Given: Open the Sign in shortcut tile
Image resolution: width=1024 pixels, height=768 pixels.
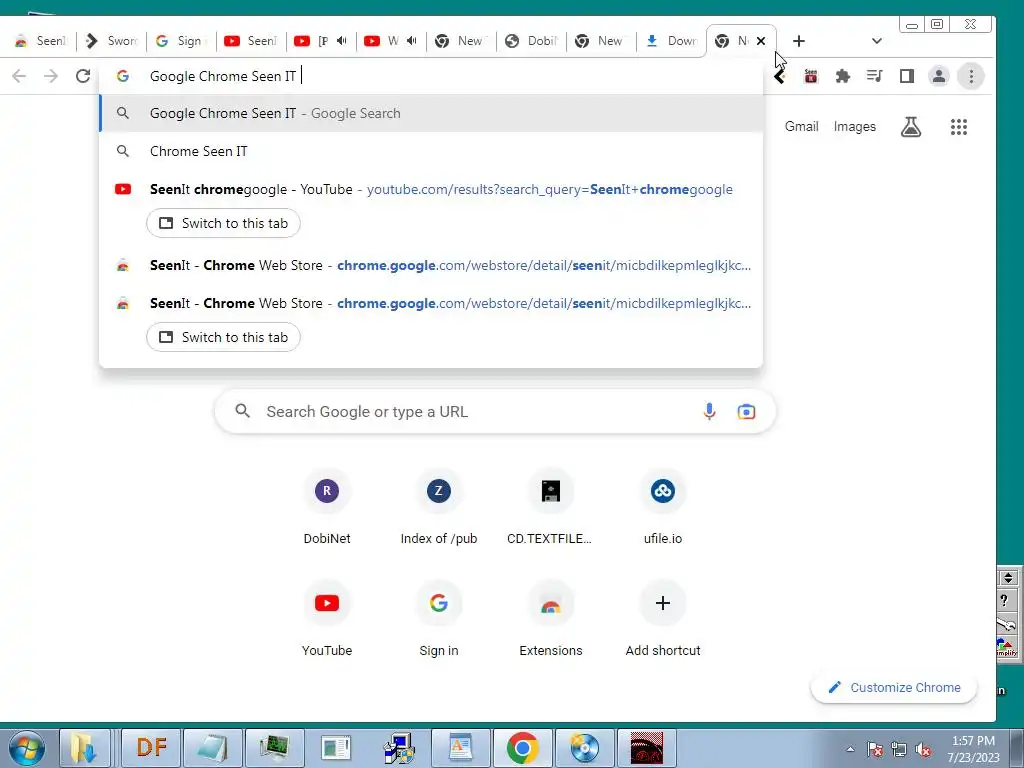Looking at the screenshot, I should point(439,619).
